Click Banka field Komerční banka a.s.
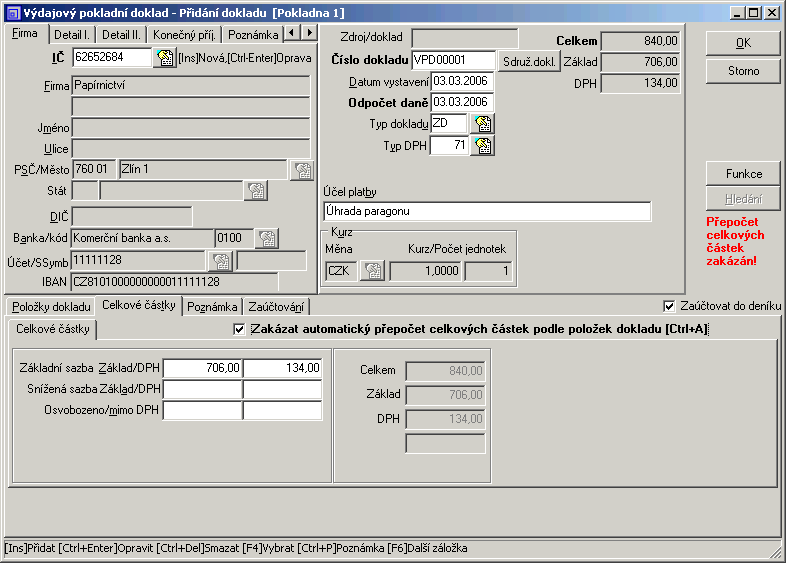 [x=142, y=238]
